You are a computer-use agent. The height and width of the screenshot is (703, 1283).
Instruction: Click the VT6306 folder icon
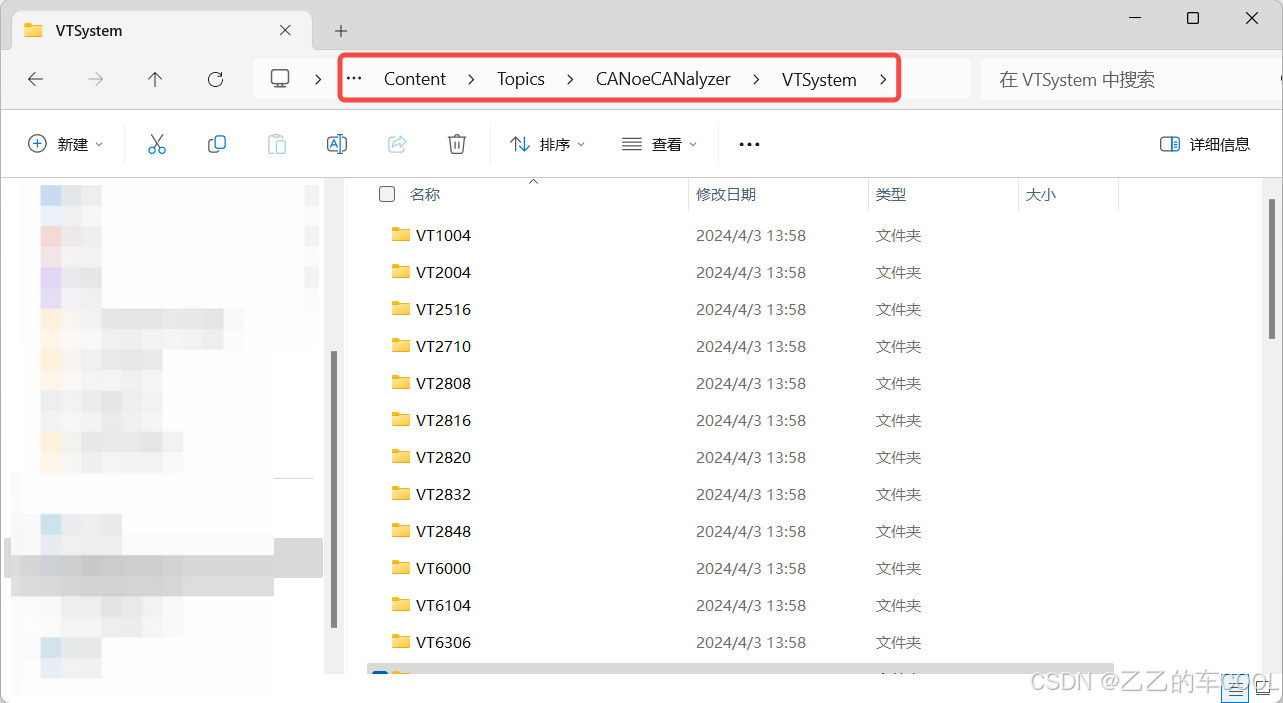401,642
